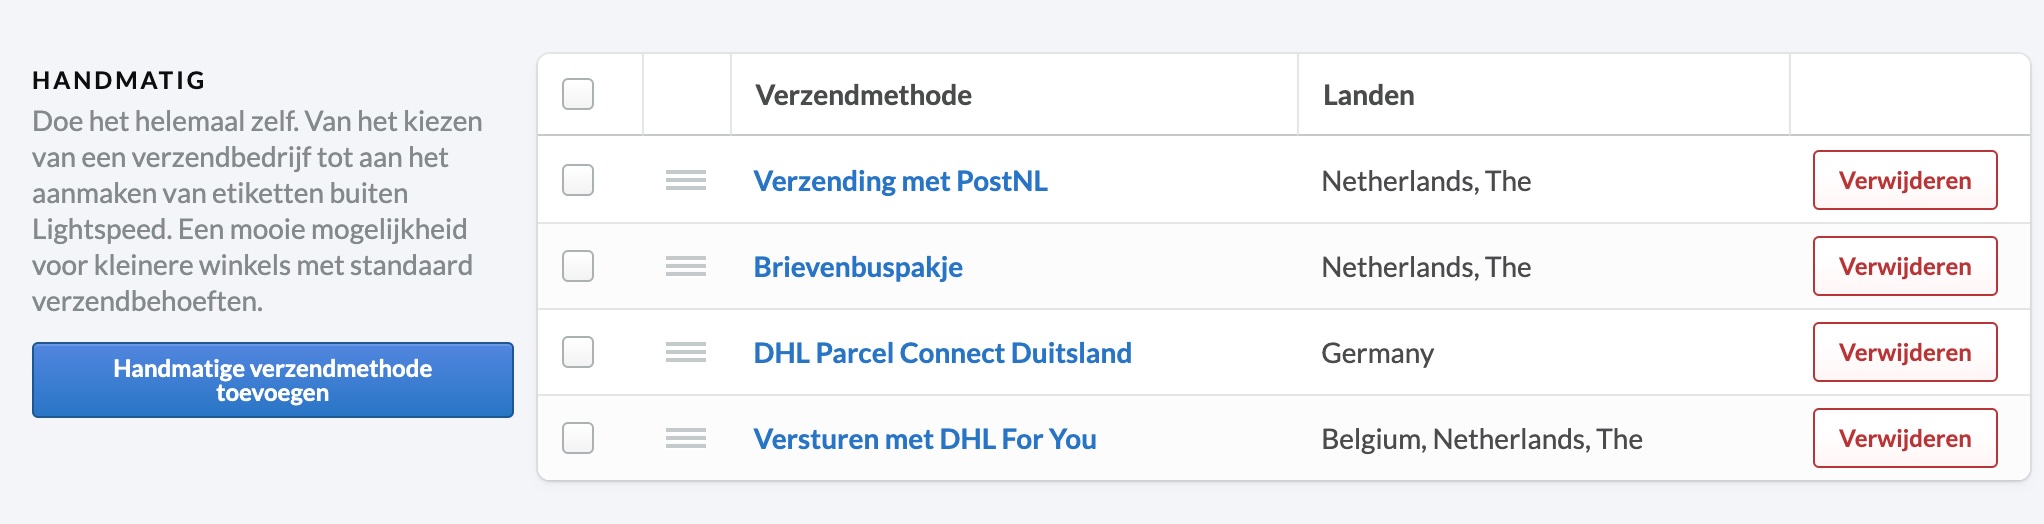The width and height of the screenshot is (2044, 524).
Task: Toggle the select-all checkbox in table header
Action: (578, 95)
